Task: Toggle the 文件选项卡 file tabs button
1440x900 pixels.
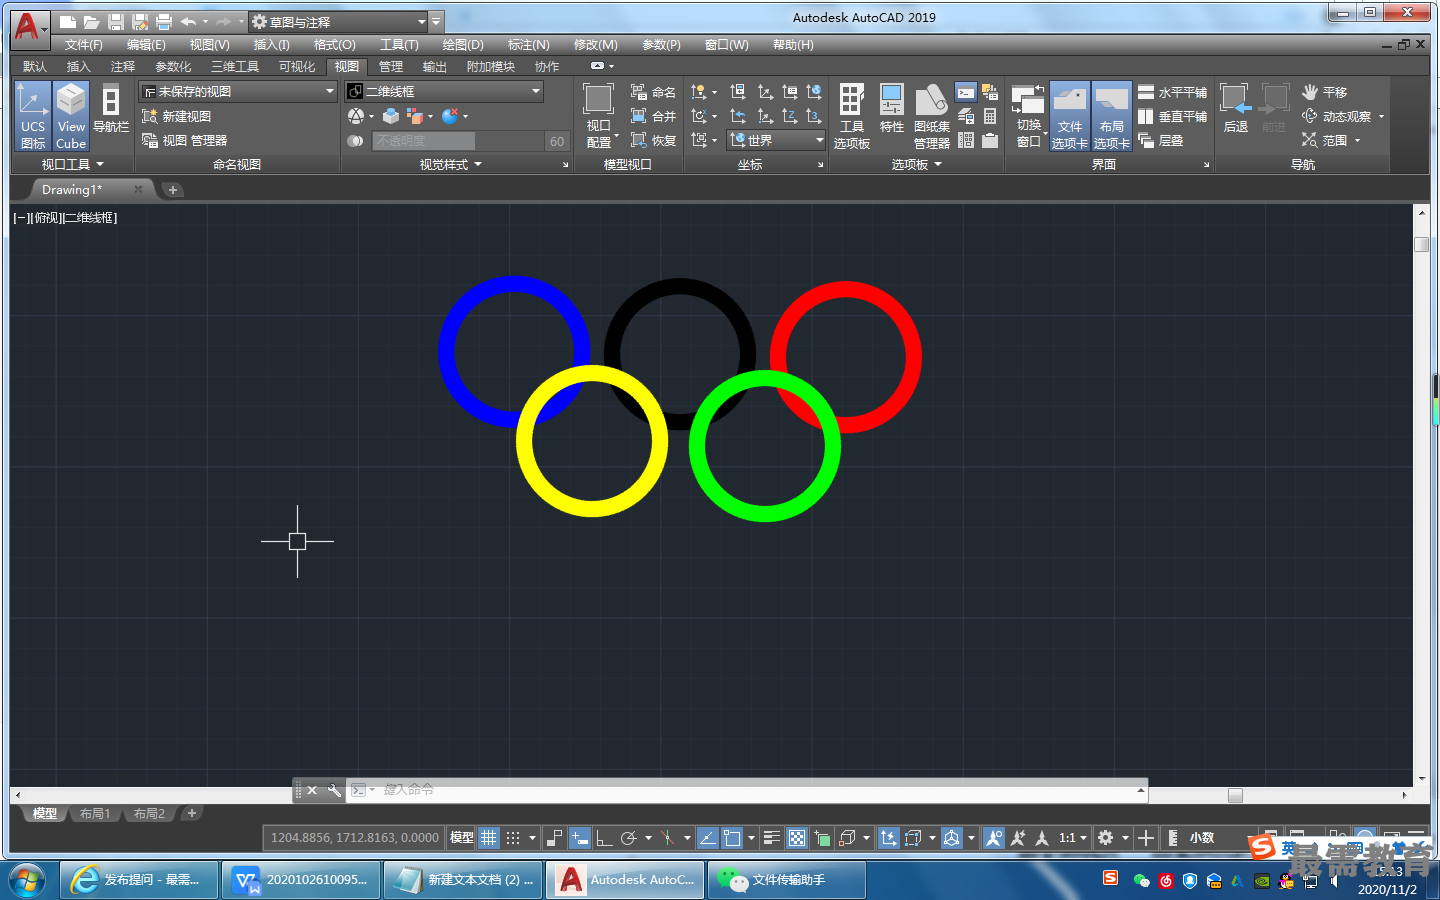Action: click(x=1070, y=116)
